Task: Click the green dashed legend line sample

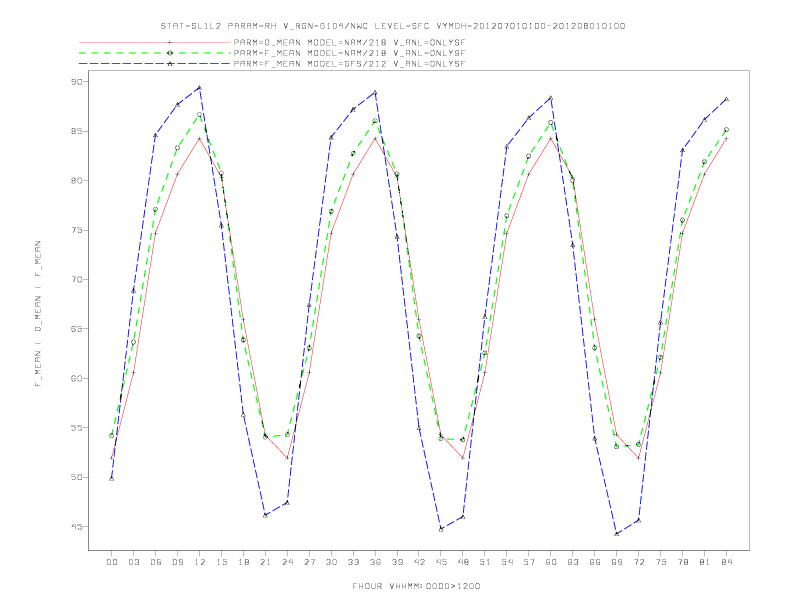Action: [x=155, y=53]
